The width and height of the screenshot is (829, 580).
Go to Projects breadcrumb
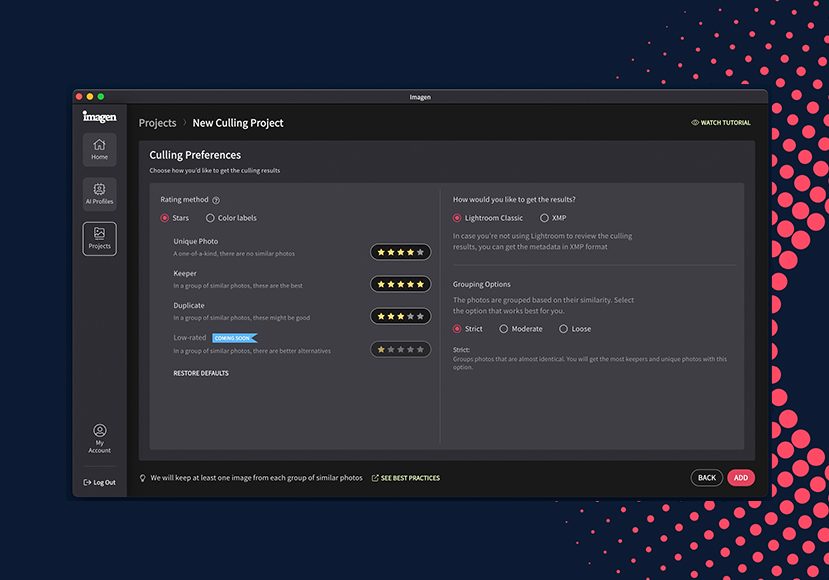[158, 123]
